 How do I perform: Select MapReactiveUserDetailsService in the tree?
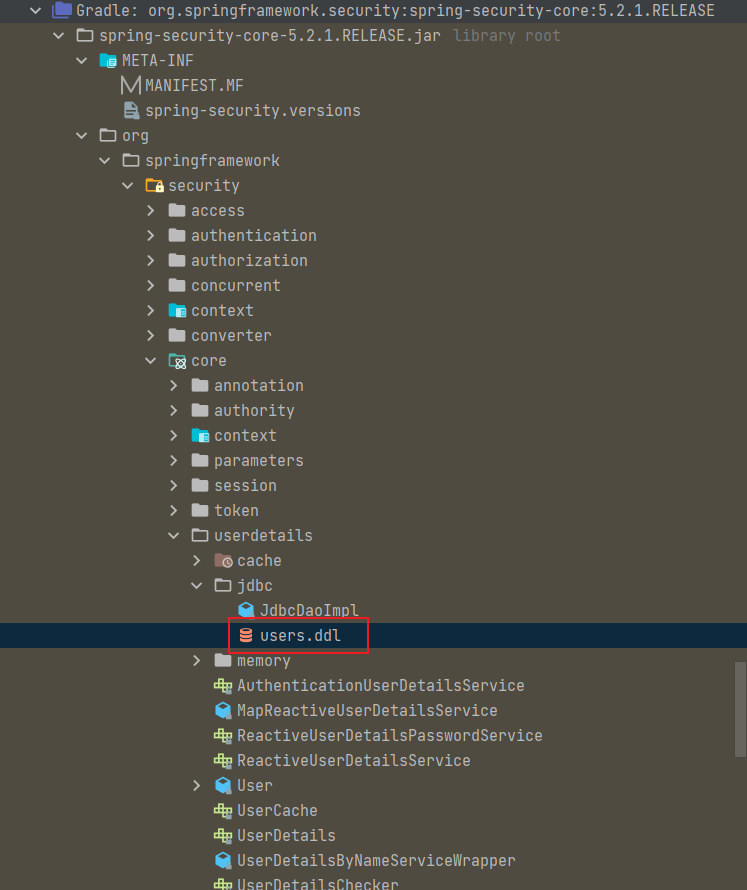pos(367,711)
